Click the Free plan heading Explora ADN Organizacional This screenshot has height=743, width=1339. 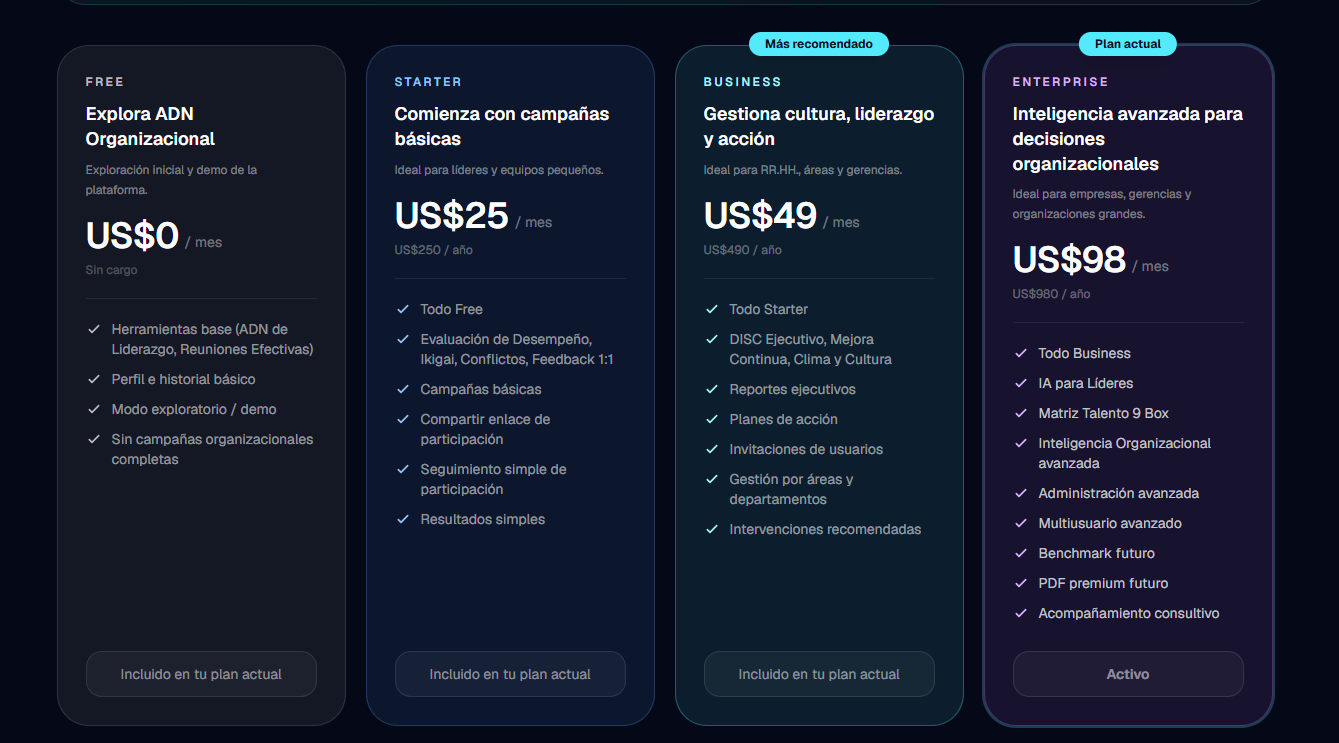coord(150,126)
